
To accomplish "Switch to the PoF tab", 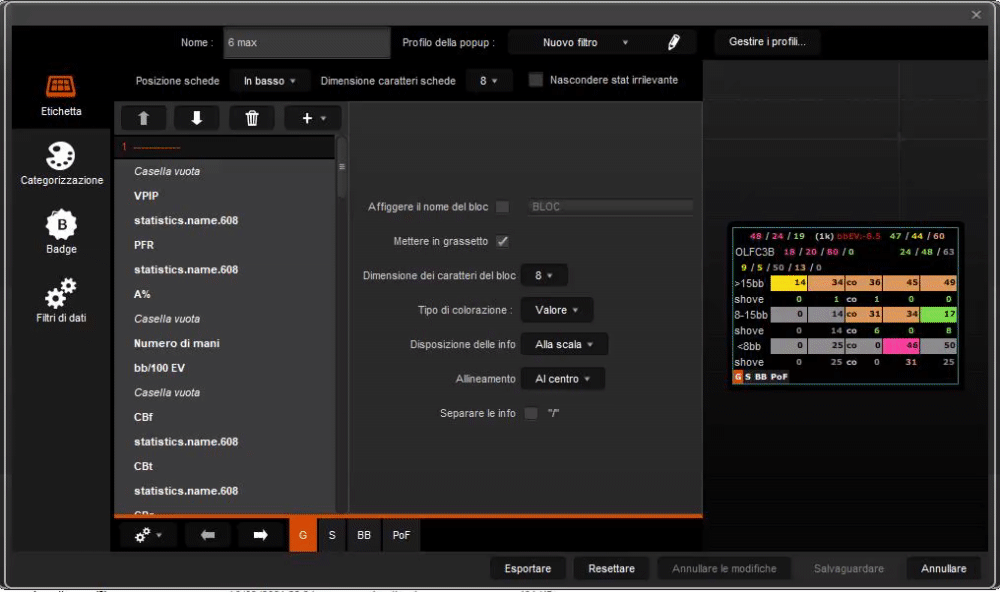I will click(x=401, y=535).
